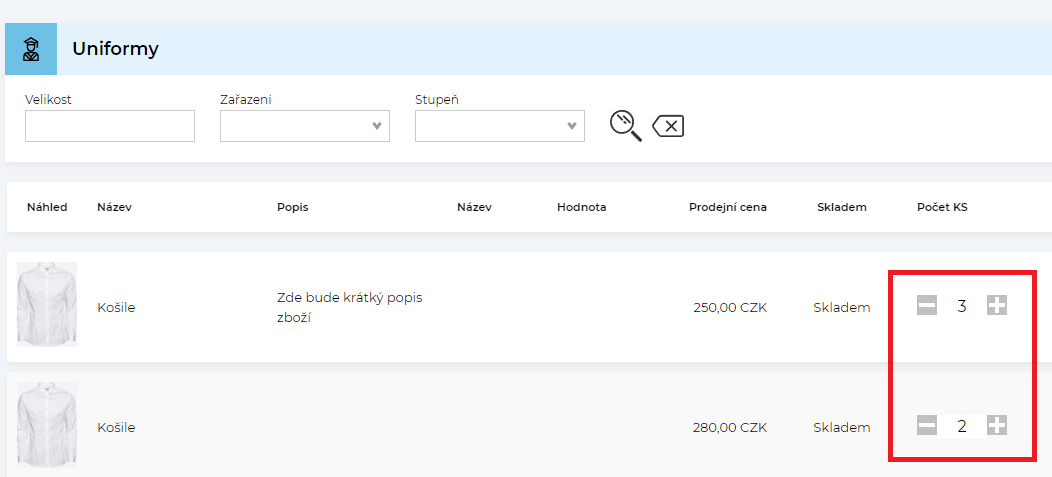Focus the Velikost text field
Image resolution: width=1052 pixels, height=477 pixels.
click(110, 126)
